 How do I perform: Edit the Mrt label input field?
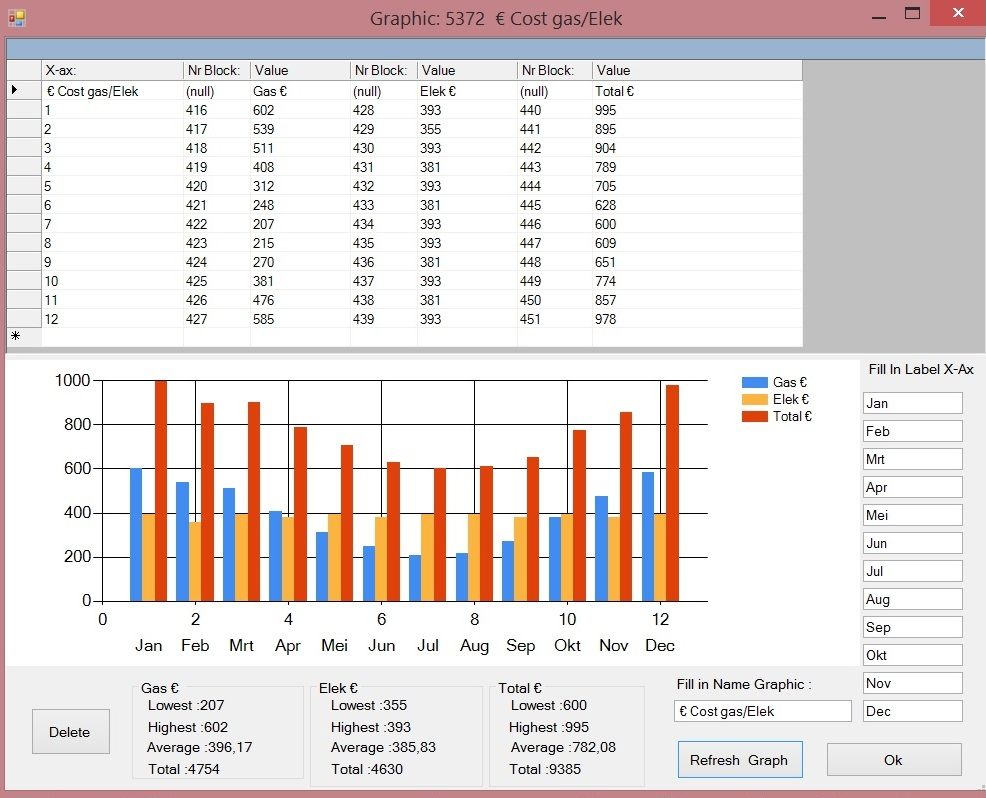click(x=912, y=459)
